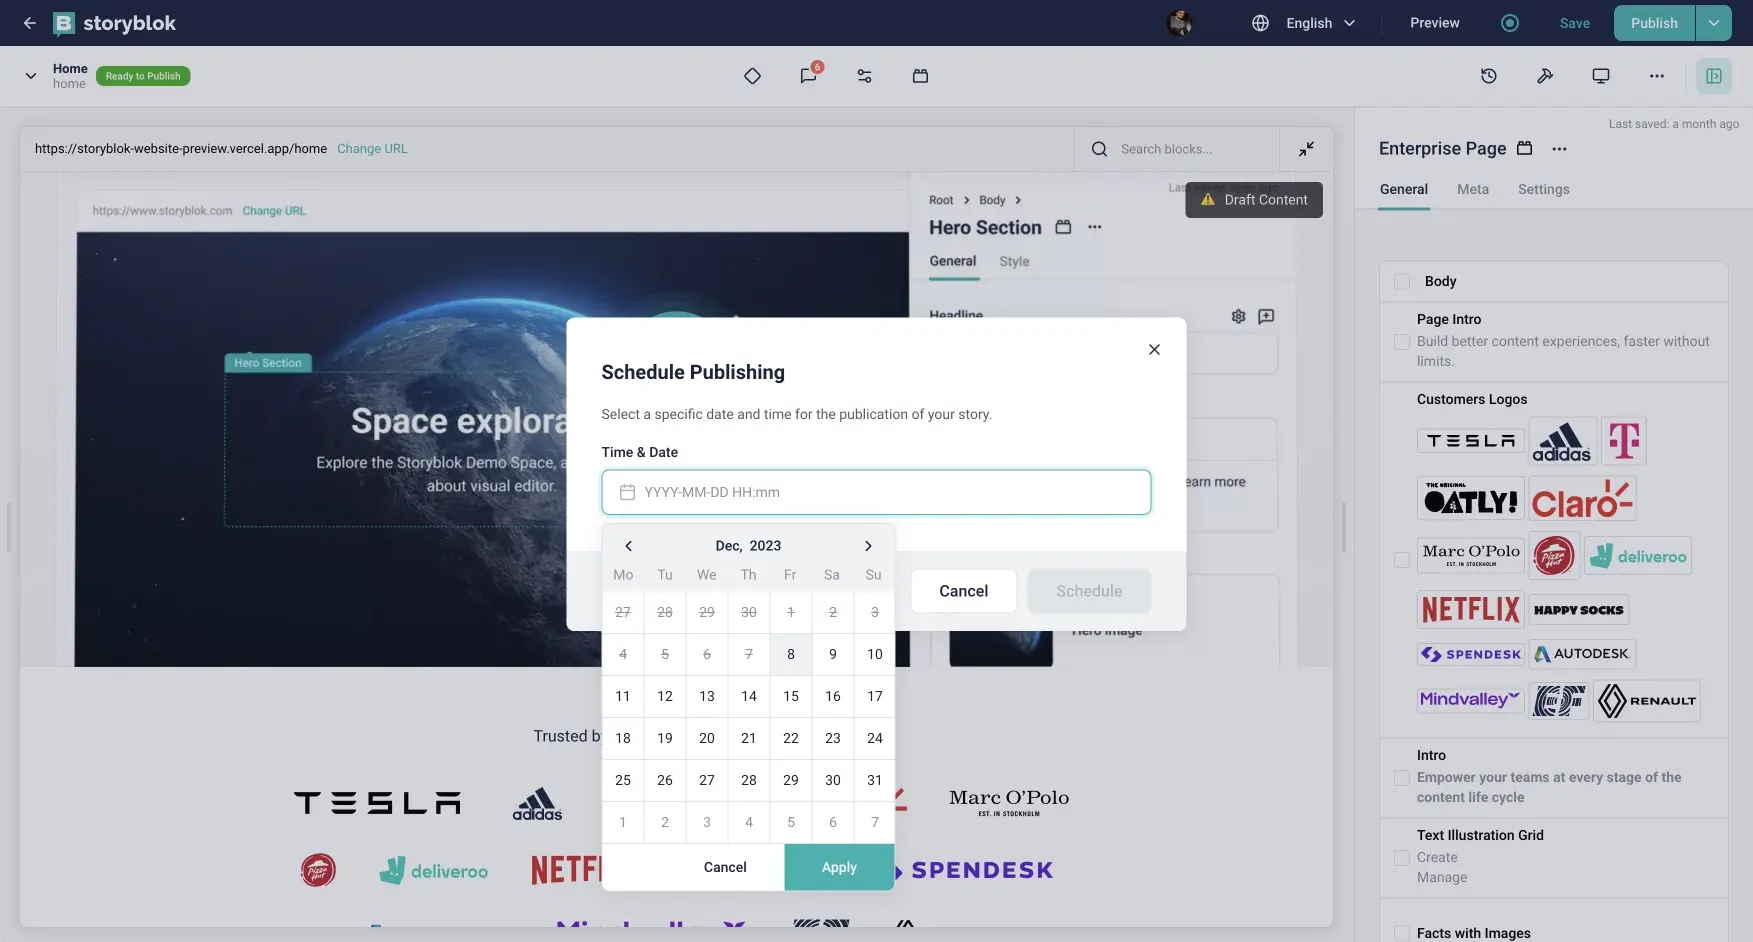Click the Time & Date input field
This screenshot has width=1753, height=942.
(x=876, y=492)
